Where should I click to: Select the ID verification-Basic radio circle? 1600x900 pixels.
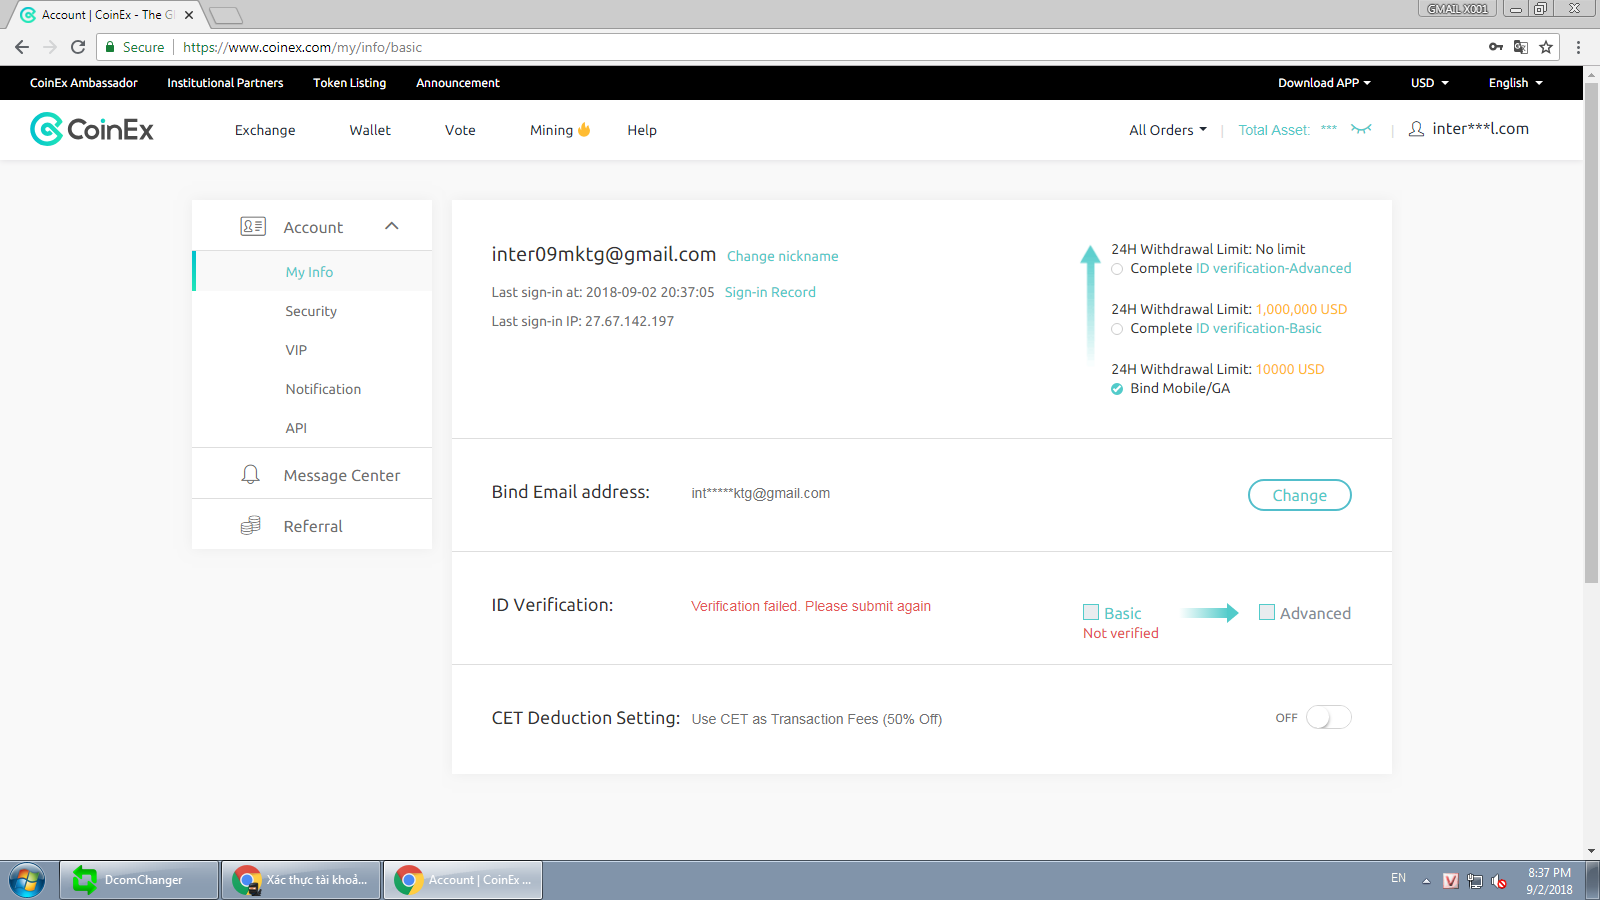click(x=1117, y=329)
